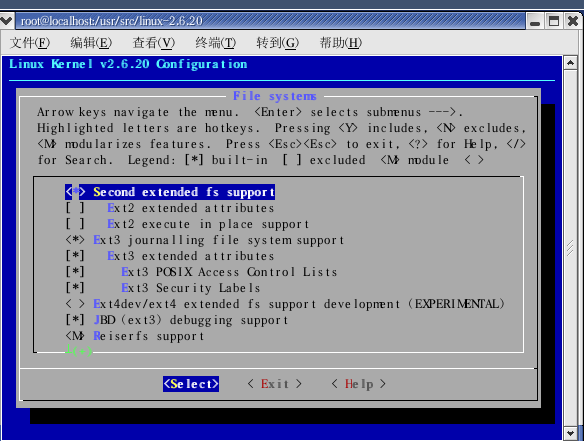Toggle Ext3 extended attributes checkbox
The height and width of the screenshot is (441, 584).
[x=75, y=256]
